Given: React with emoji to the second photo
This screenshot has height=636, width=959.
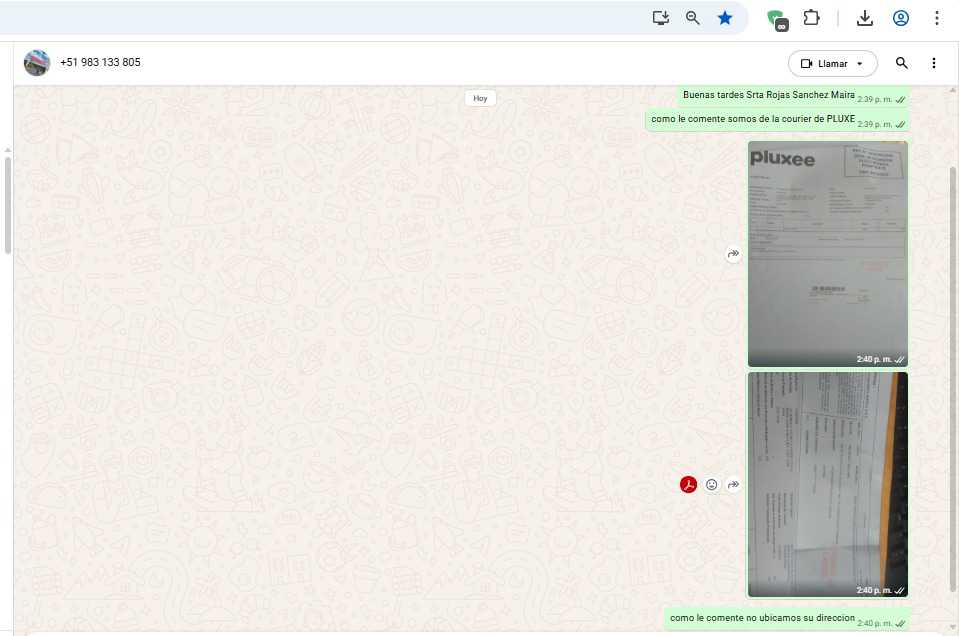Looking at the screenshot, I should (x=712, y=485).
